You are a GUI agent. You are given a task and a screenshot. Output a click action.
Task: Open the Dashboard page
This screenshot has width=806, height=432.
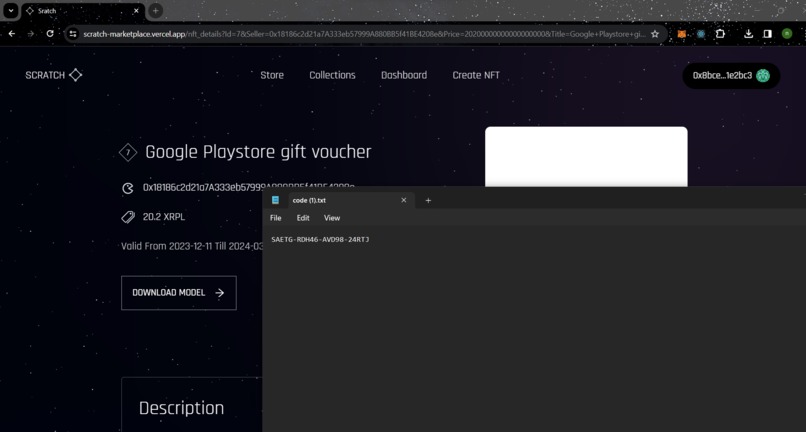404,75
